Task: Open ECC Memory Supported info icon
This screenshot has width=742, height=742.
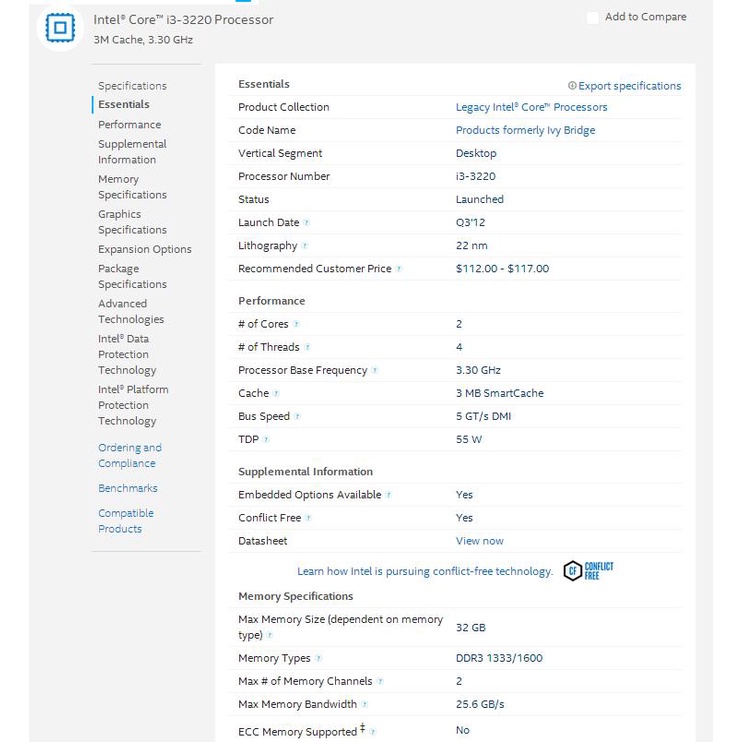Action: click(x=373, y=732)
